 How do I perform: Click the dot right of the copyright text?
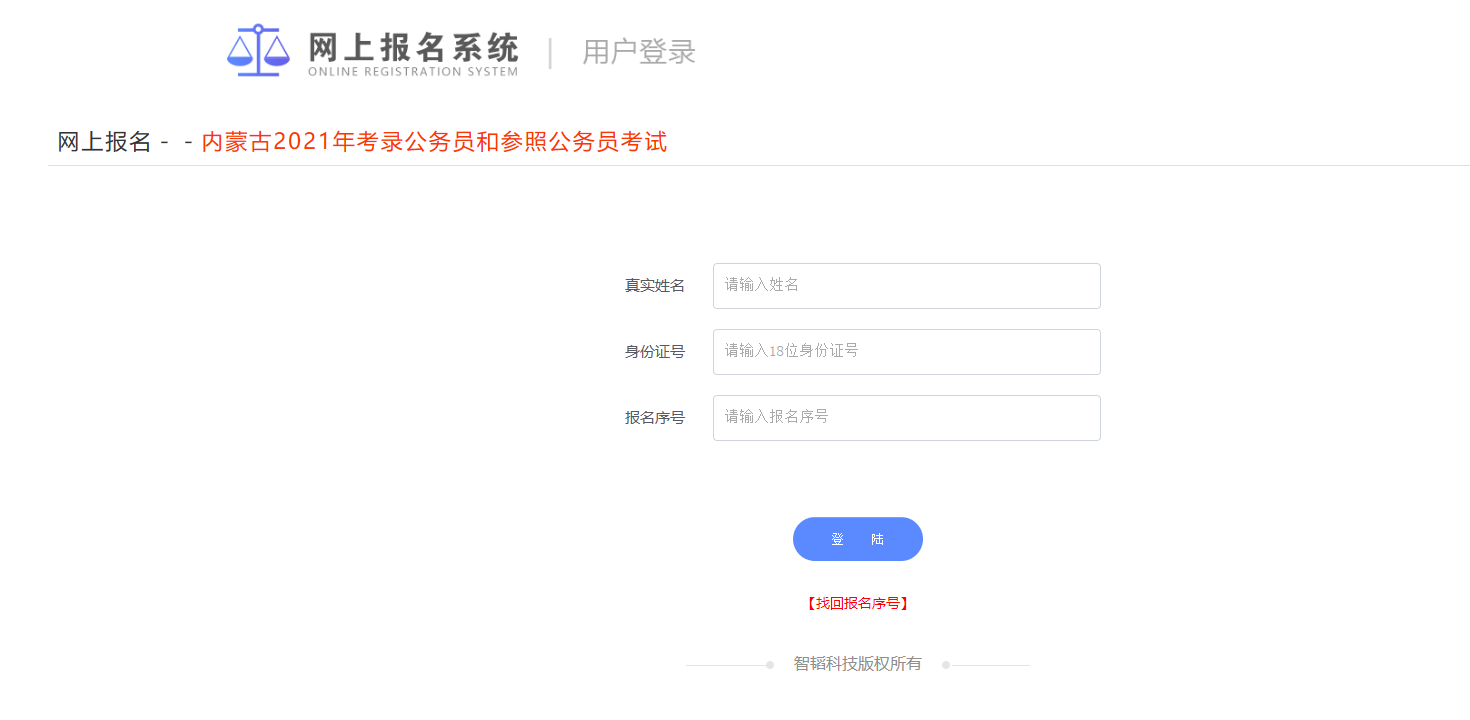(946, 665)
